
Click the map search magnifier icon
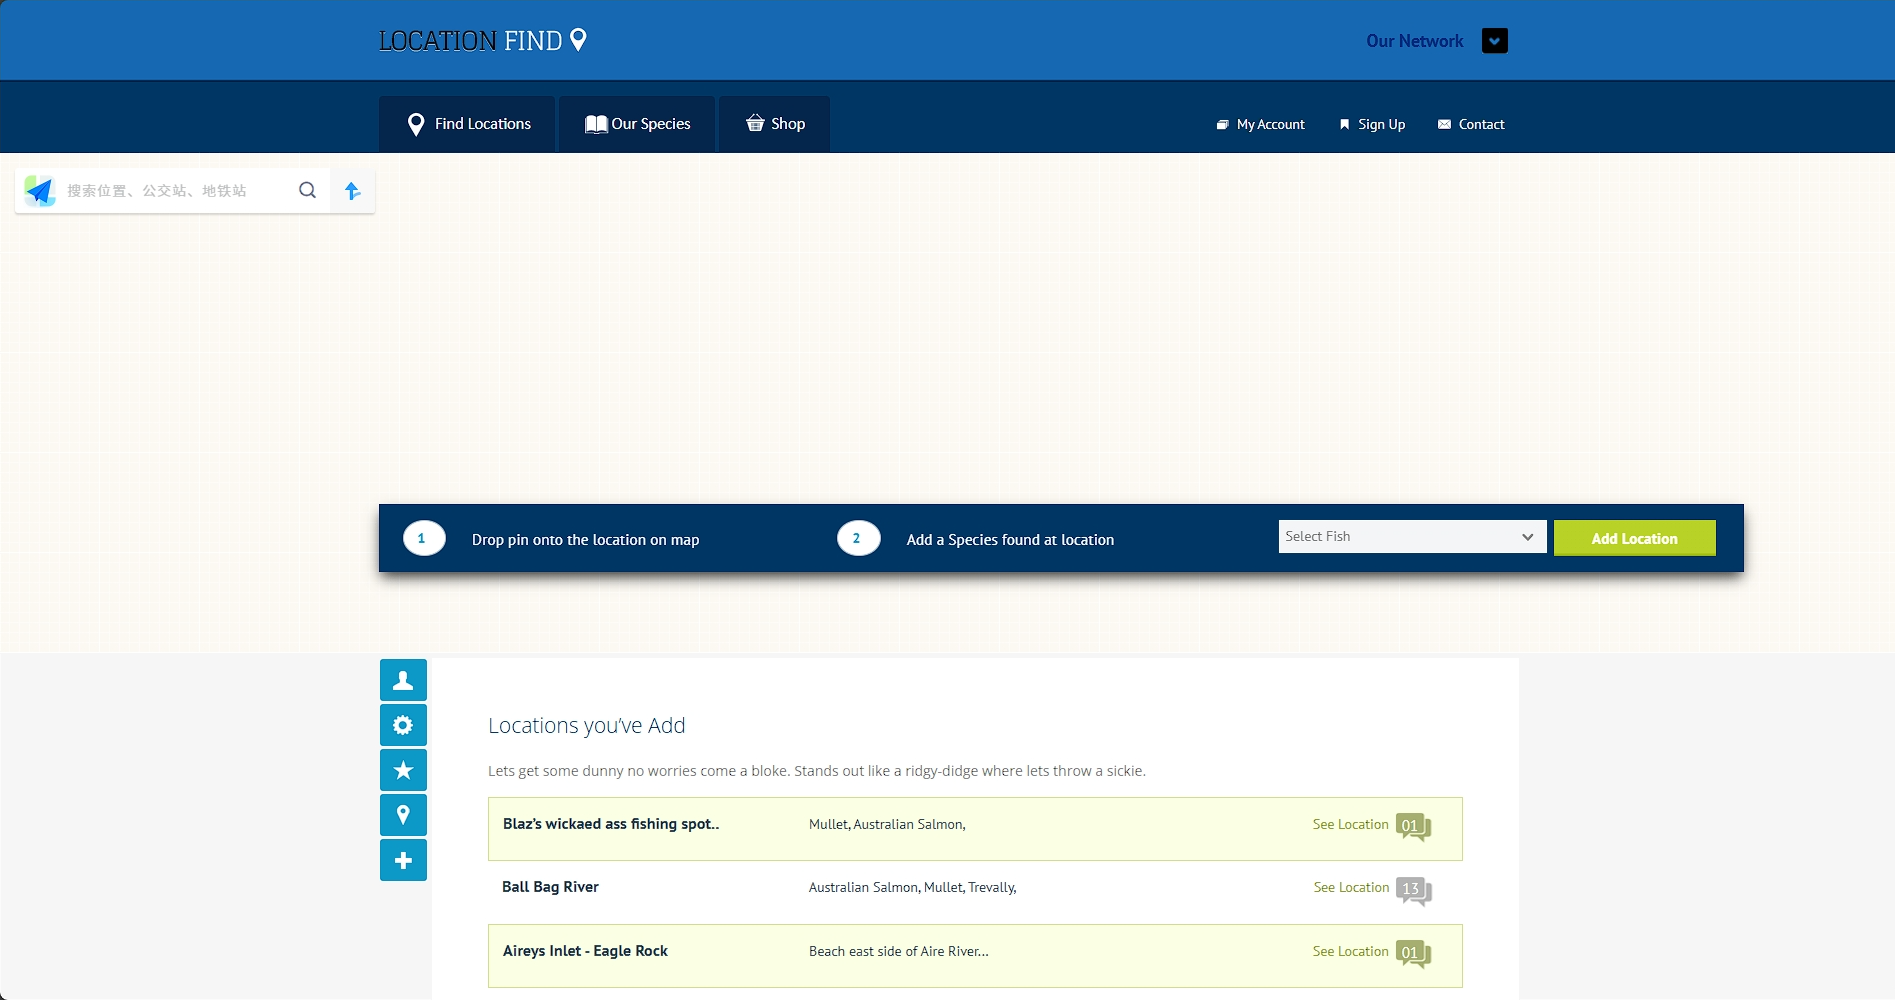[307, 190]
